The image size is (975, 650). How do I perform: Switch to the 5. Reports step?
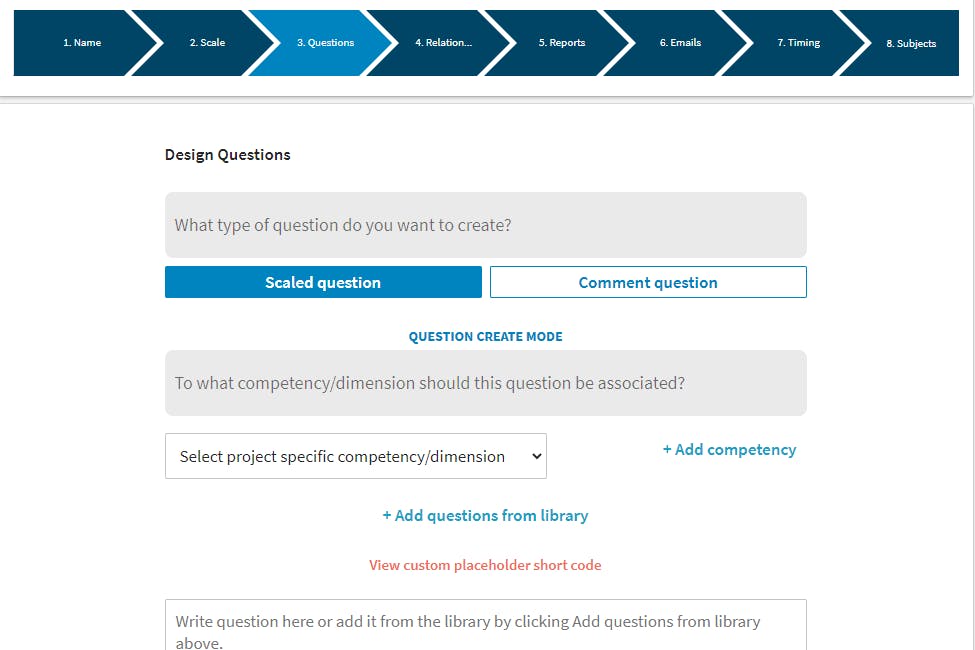562,43
